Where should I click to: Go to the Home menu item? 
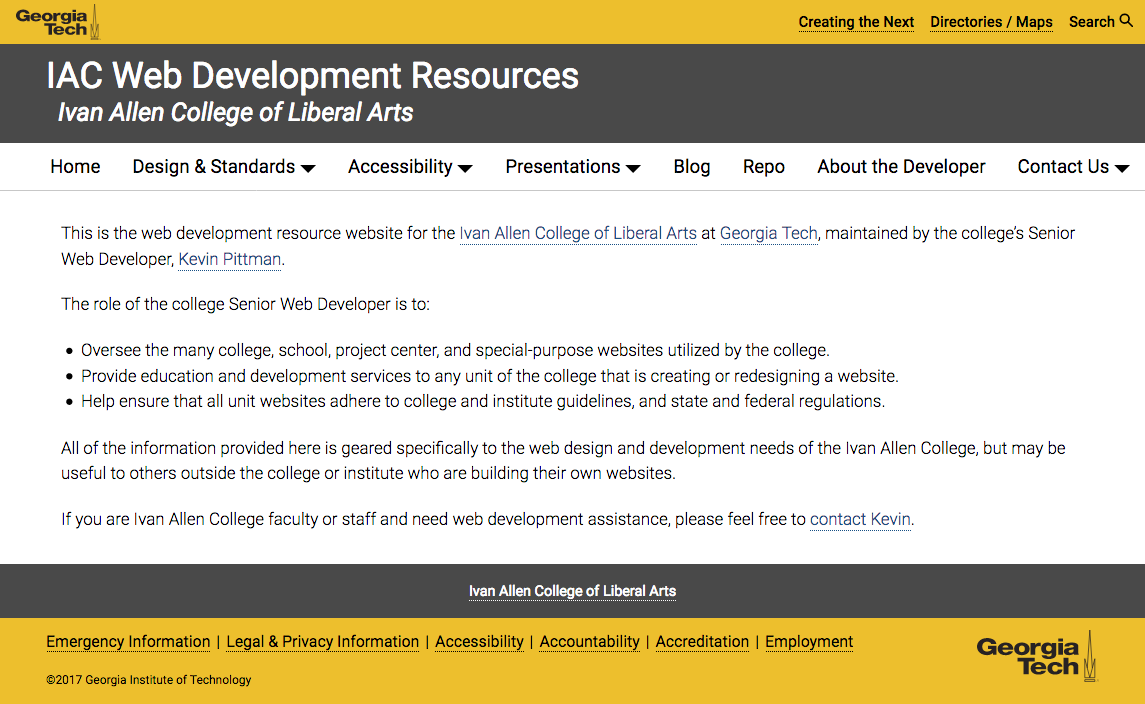[75, 167]
